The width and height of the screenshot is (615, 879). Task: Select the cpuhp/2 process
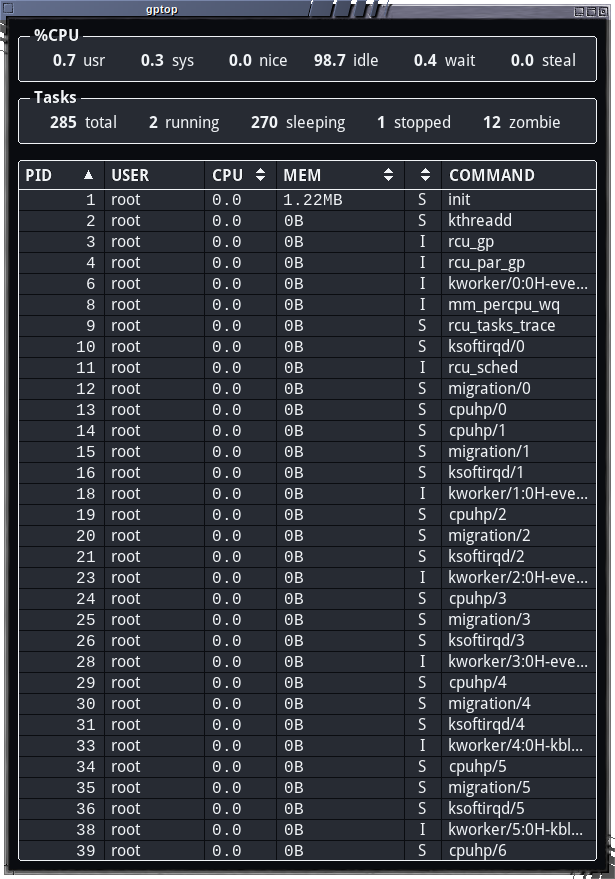[307, 515]
